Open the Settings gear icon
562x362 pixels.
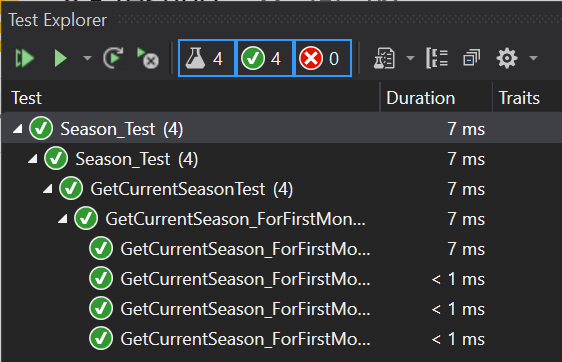(507, 58)
